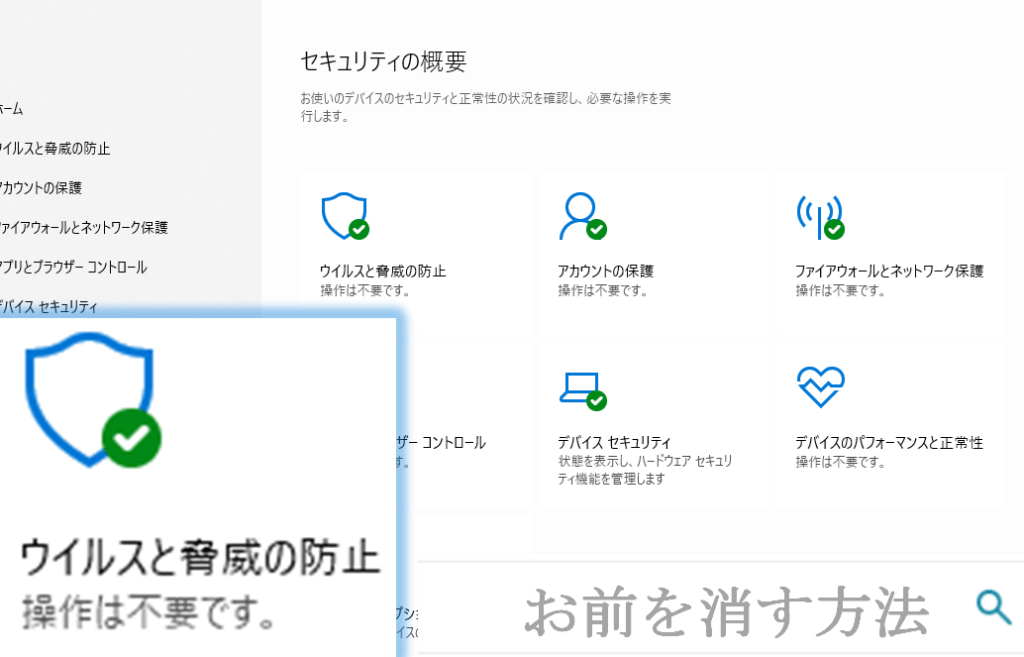This screenshot has width=1024, height=657.
Task: Open the デバイス セキュリティ tile heading
Action: click(614, 443)
